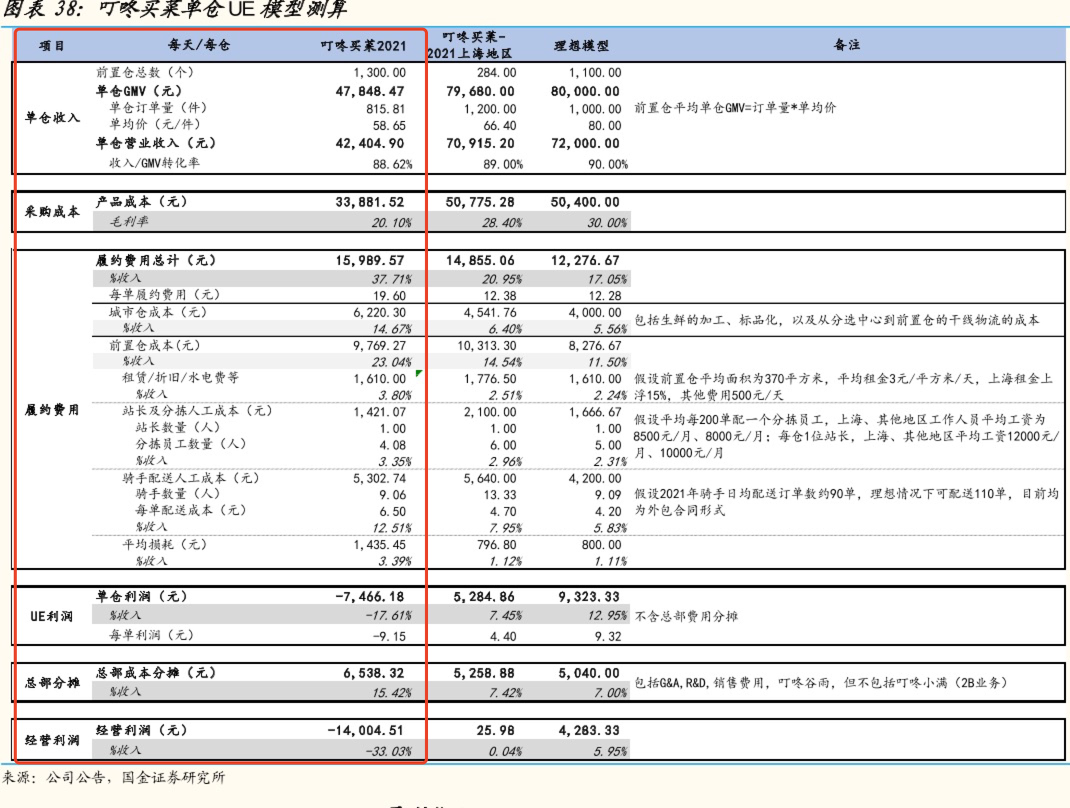Click the value 14,855.06

tap(480, 261)
